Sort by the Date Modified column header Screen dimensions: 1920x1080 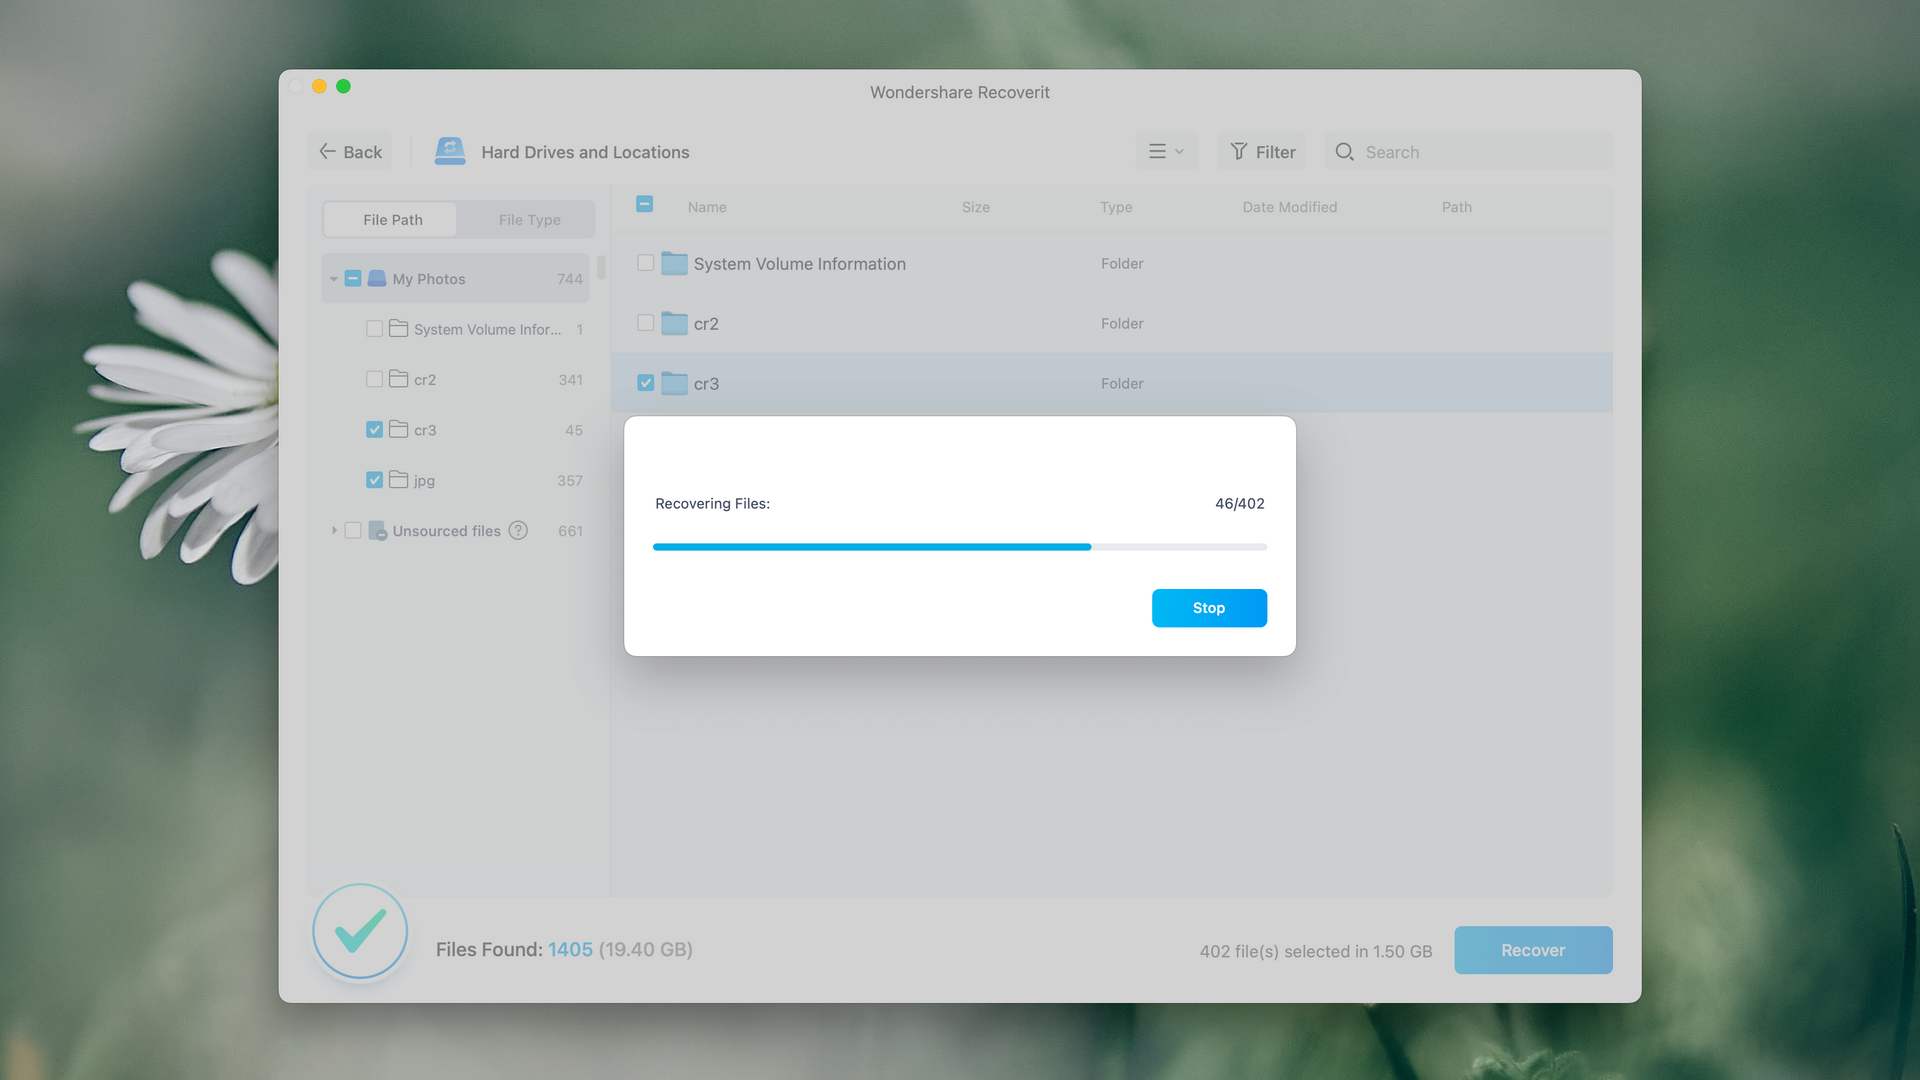1289,207
